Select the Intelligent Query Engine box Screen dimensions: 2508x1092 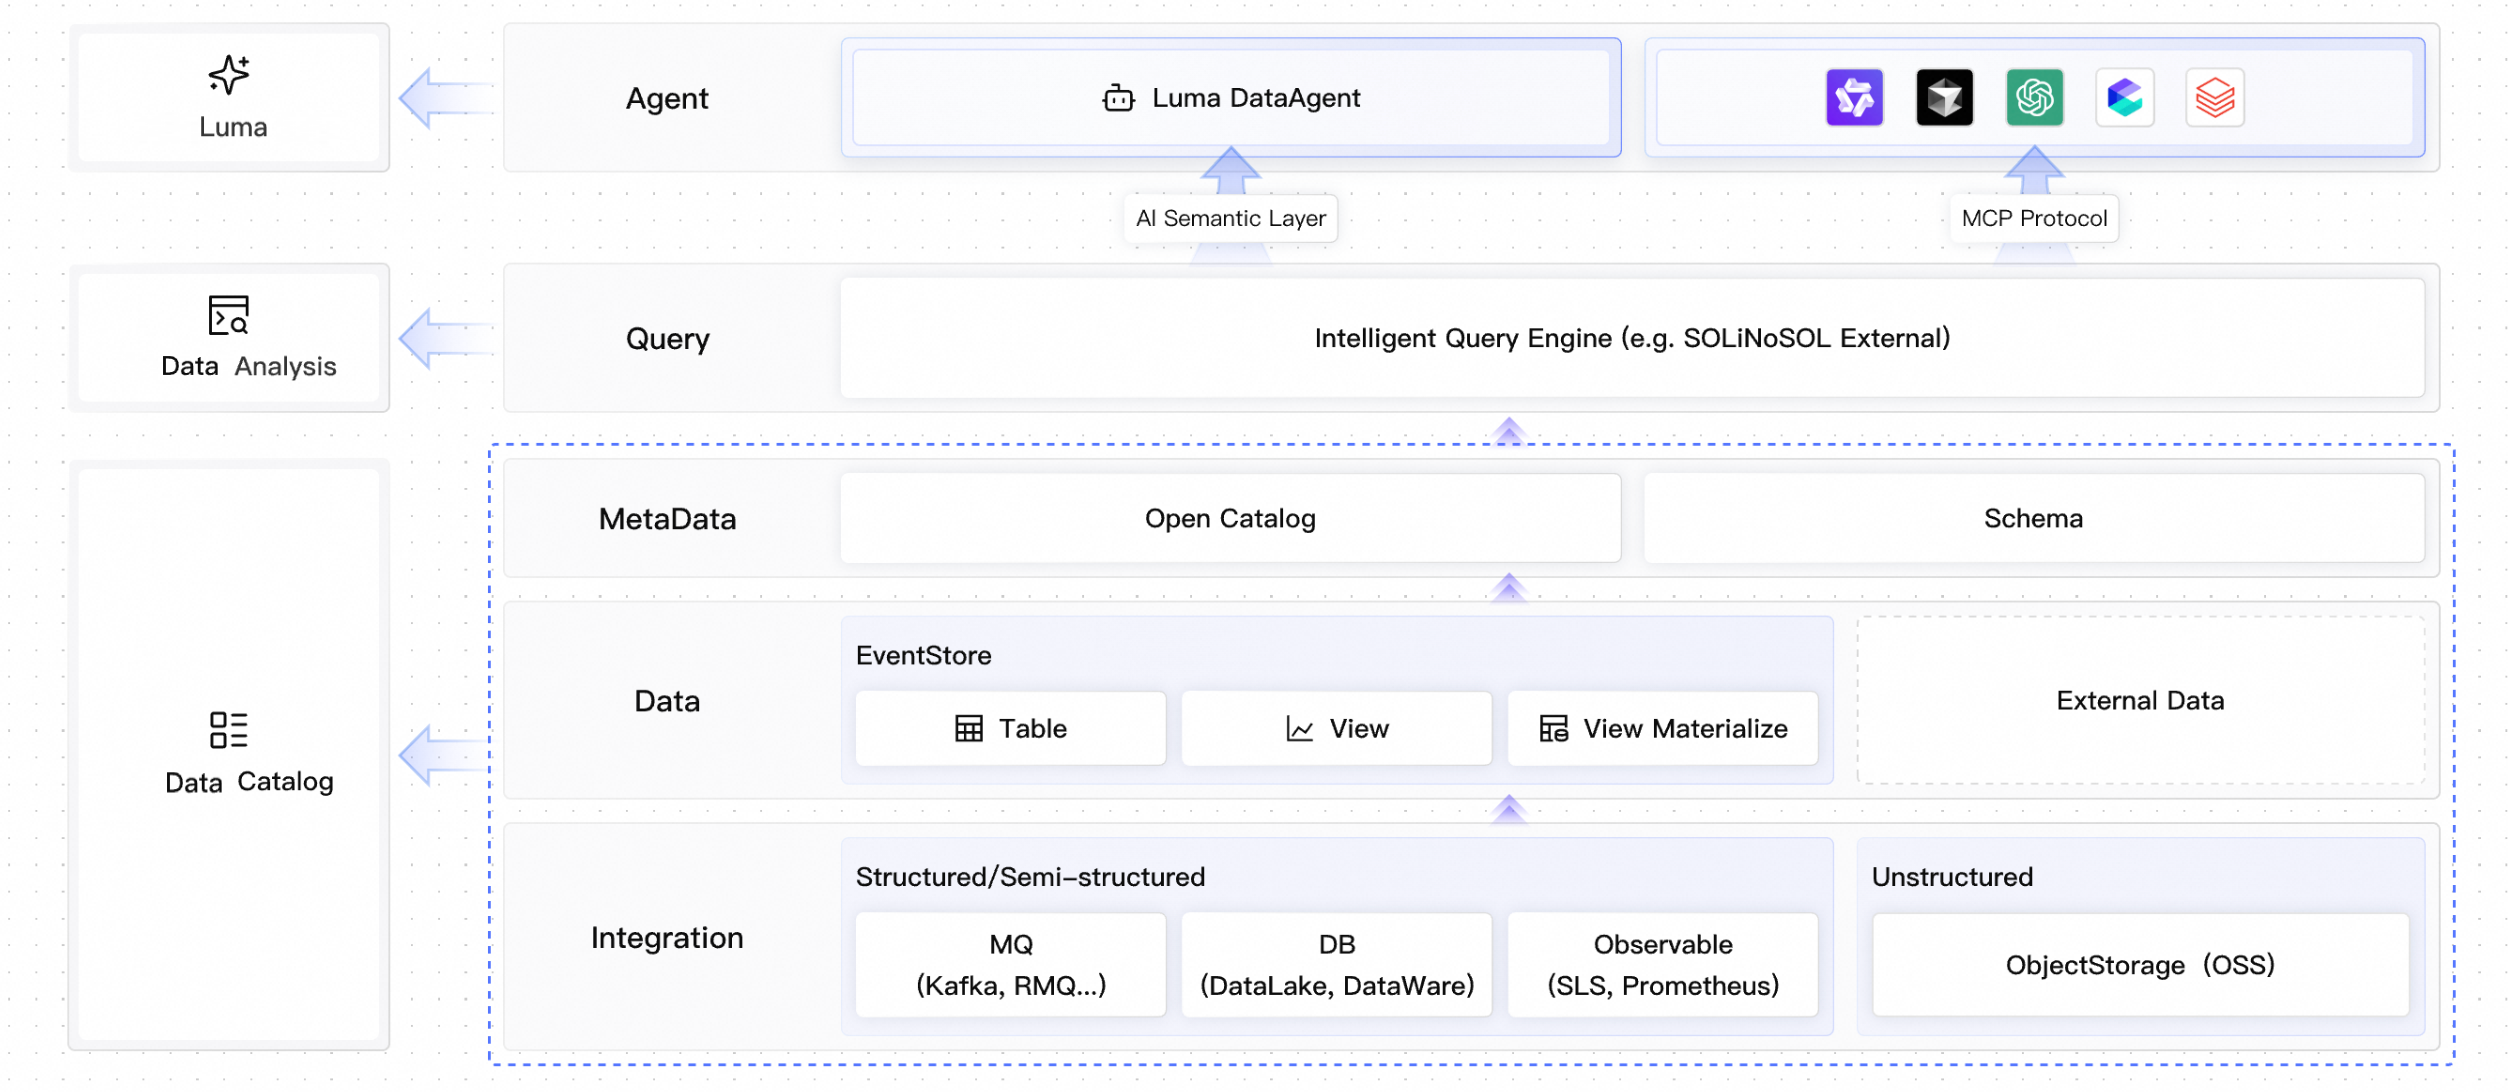(1632, 338)
